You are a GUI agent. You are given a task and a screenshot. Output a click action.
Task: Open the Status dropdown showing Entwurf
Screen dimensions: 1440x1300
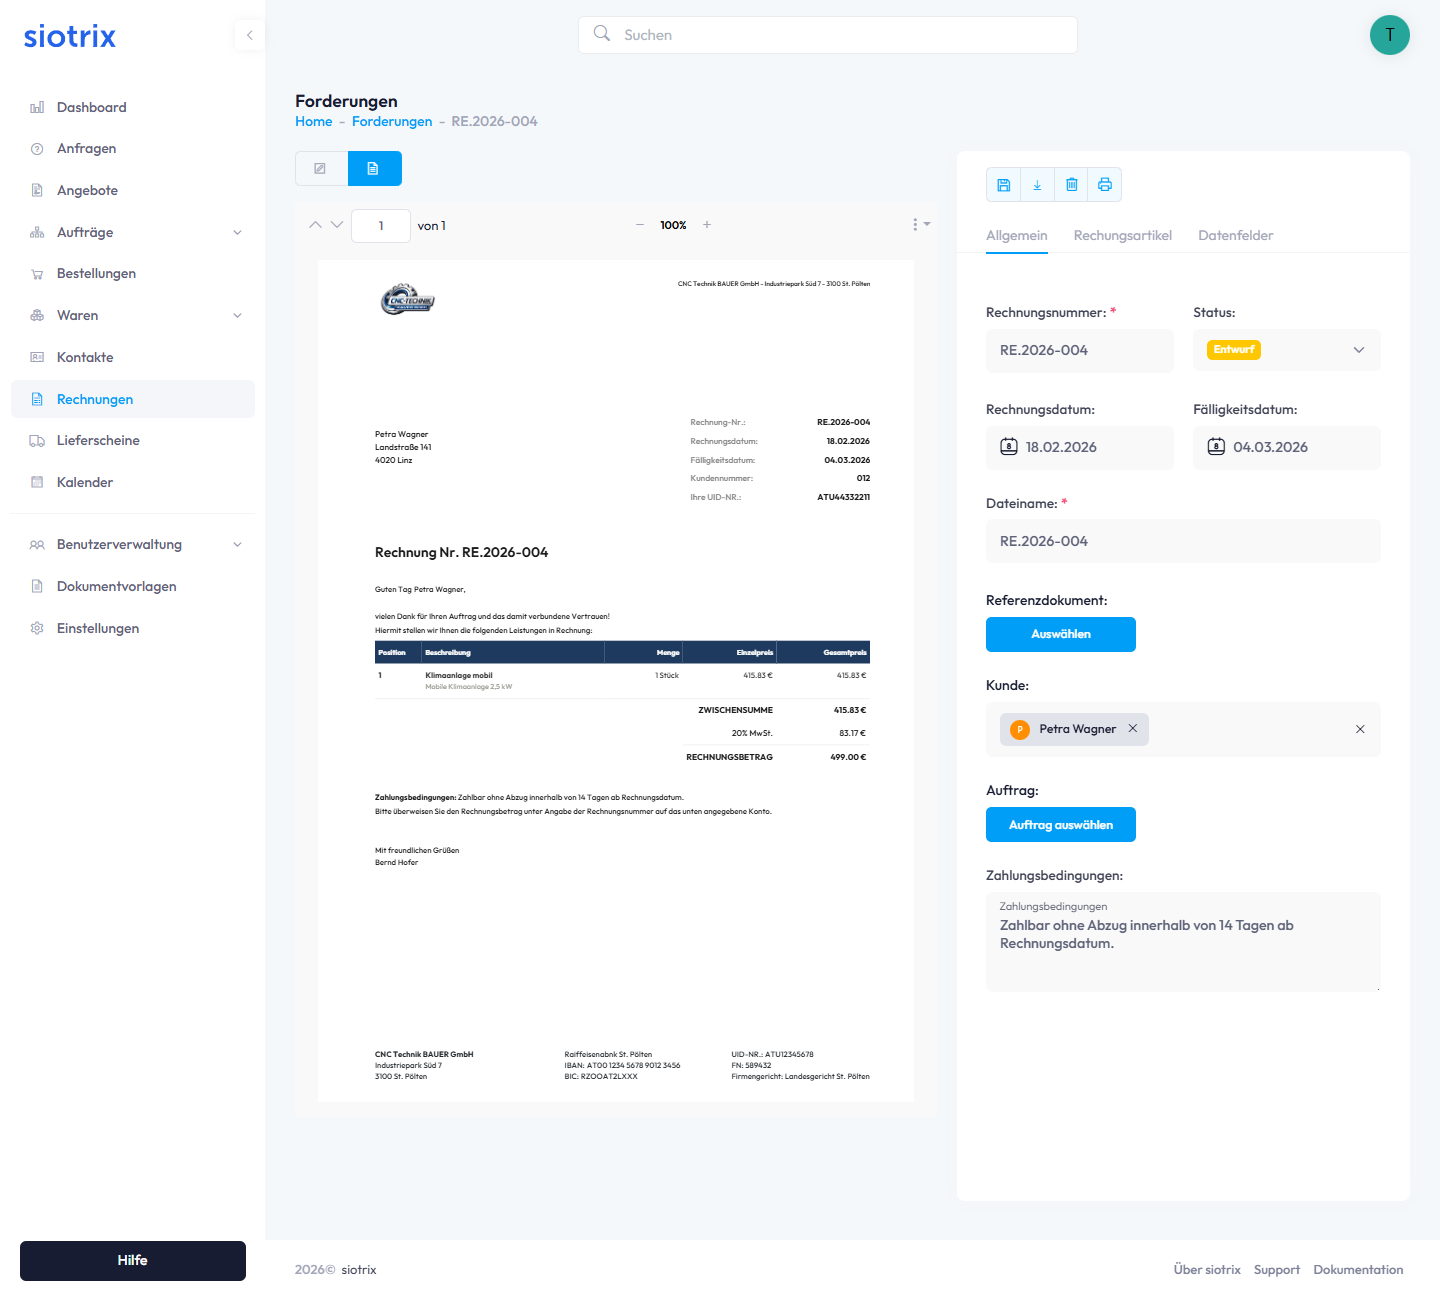click(x=1286, y=350)
